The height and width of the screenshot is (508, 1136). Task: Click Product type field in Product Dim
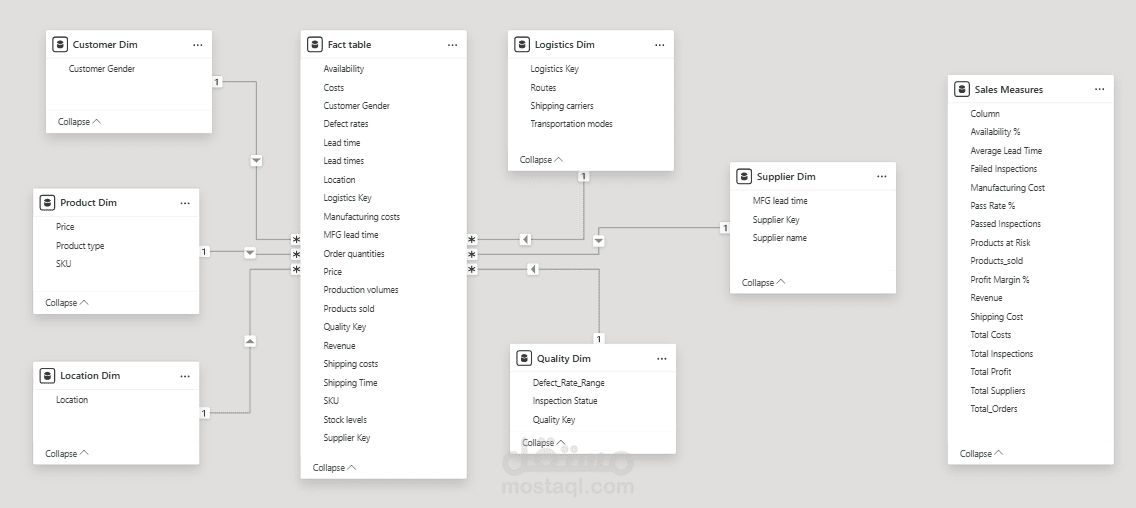click(x=80, y=246)
